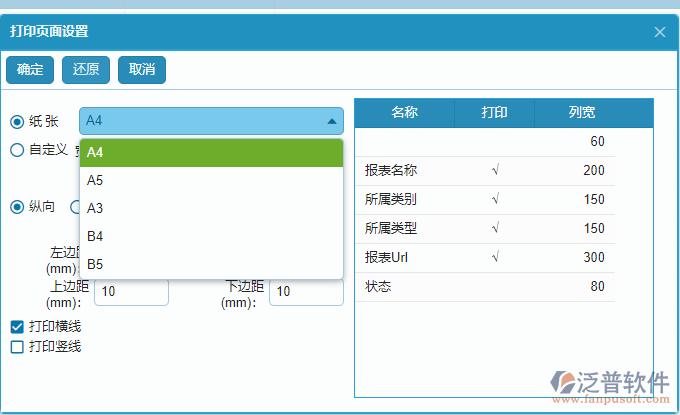Select the 自定义 custom radio button
The image size is (680, 415).
[x=17, y=150]
